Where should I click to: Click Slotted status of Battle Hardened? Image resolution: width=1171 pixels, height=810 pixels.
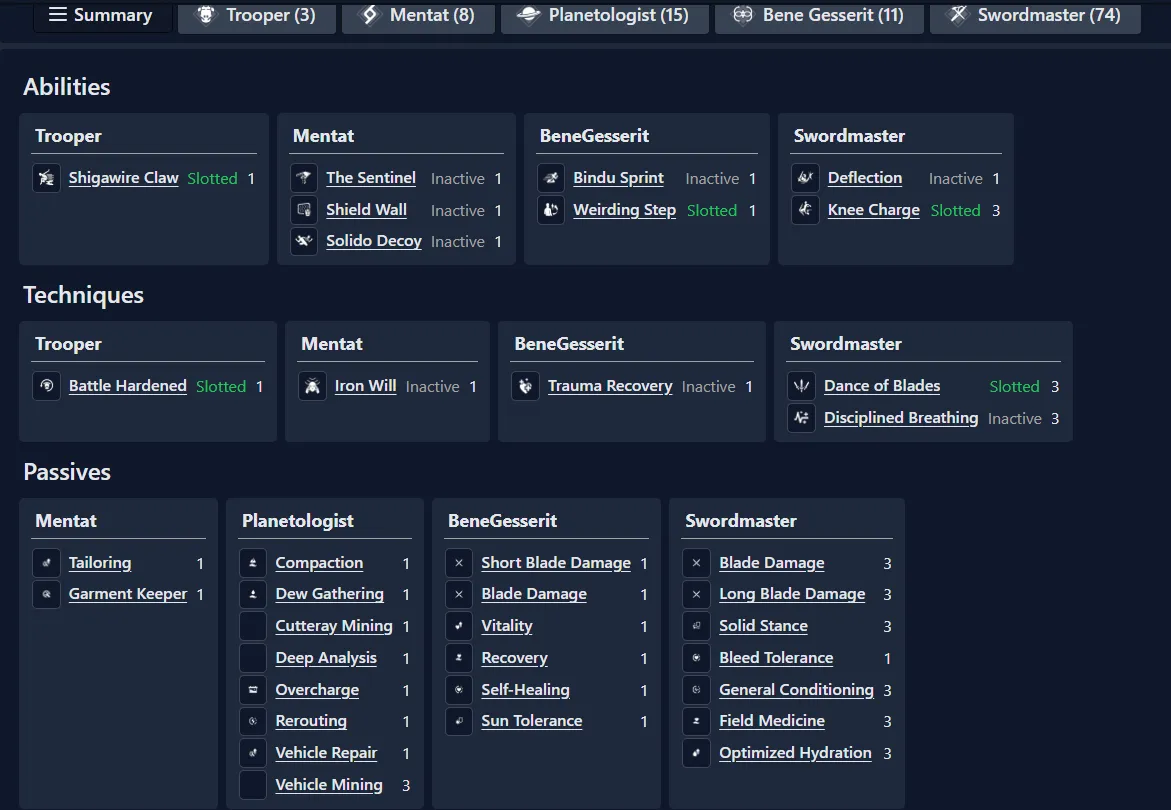pos(221,387)
